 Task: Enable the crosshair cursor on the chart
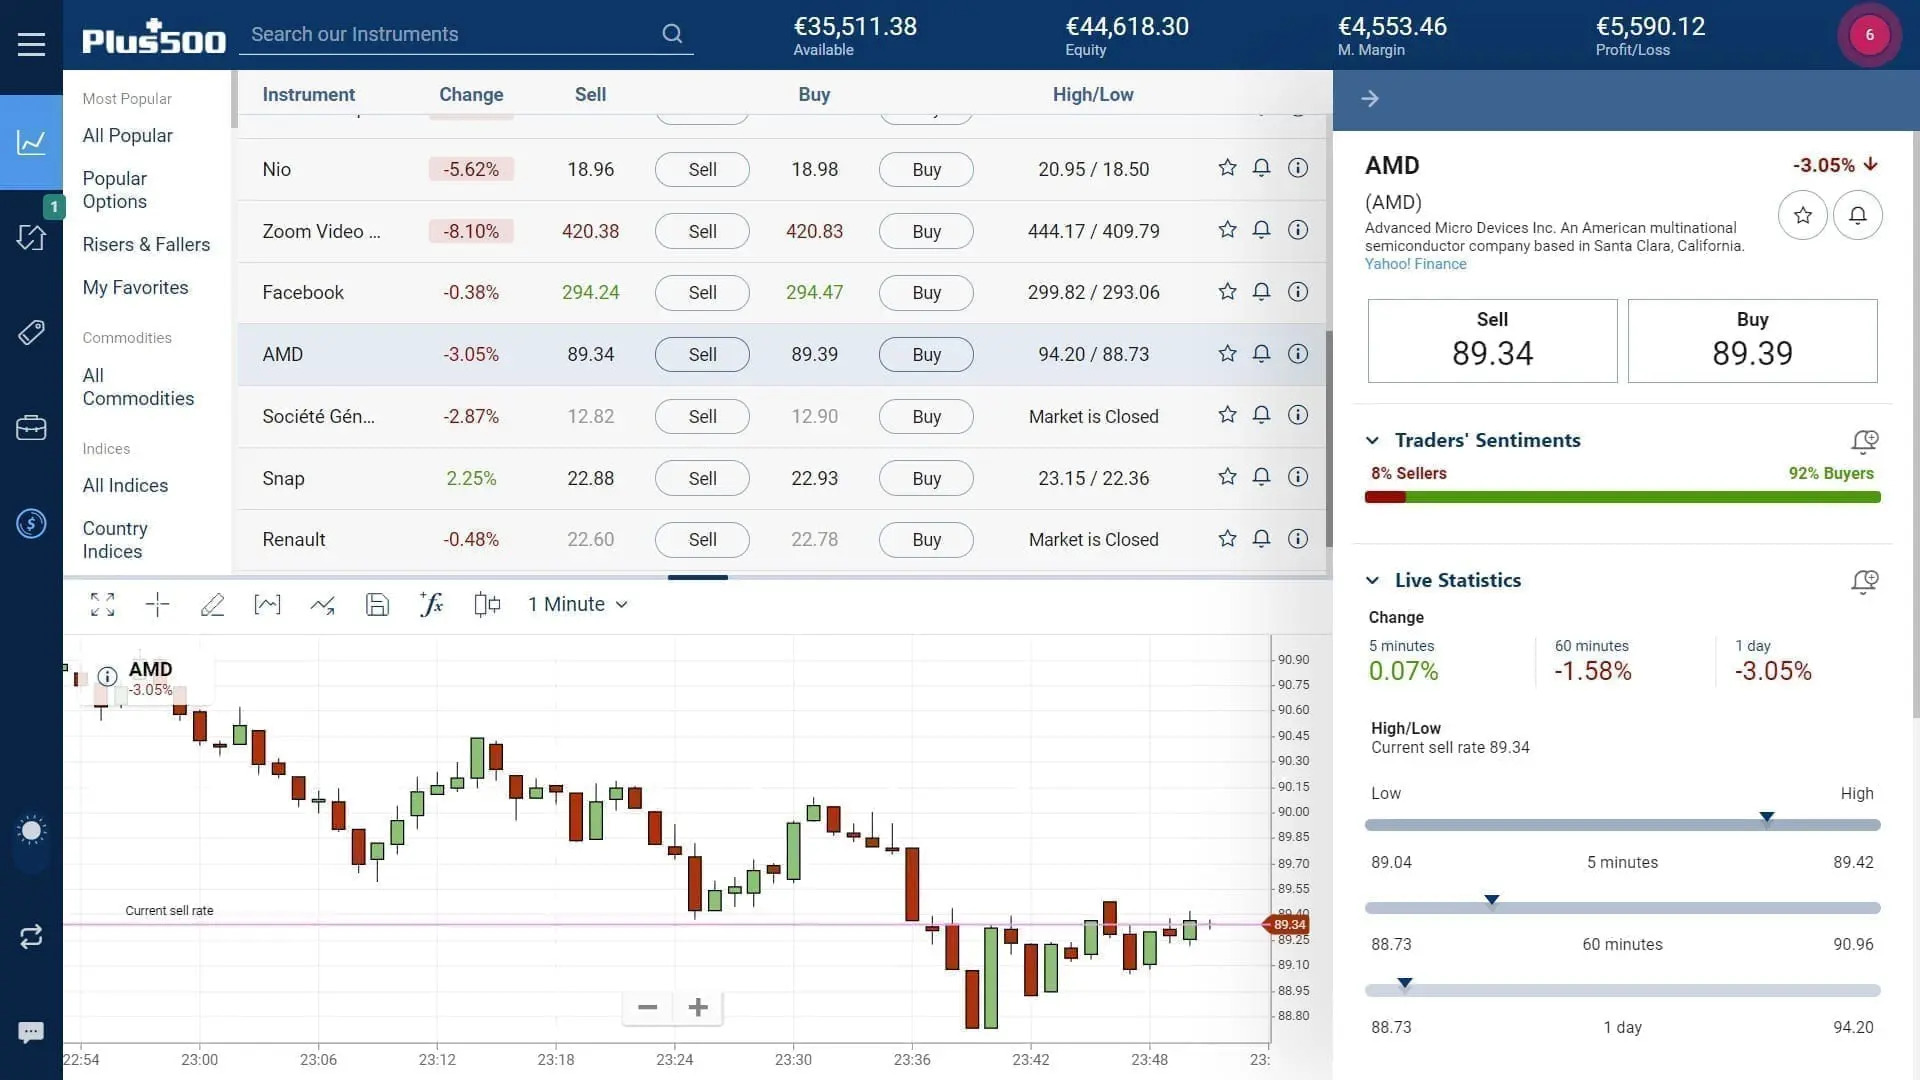(157, 604)
